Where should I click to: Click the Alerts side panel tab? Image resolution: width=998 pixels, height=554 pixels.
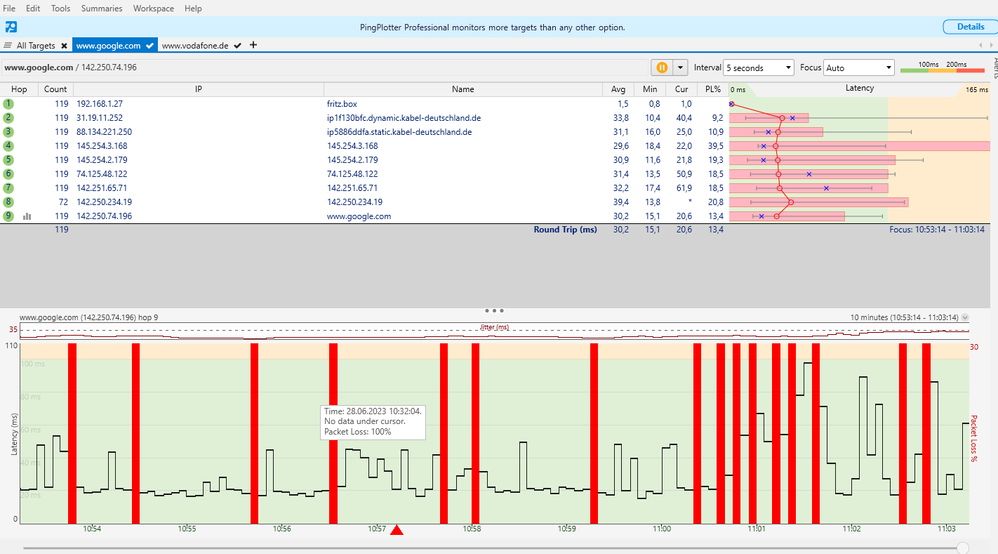pyautogui.click(x=994, y=67)
